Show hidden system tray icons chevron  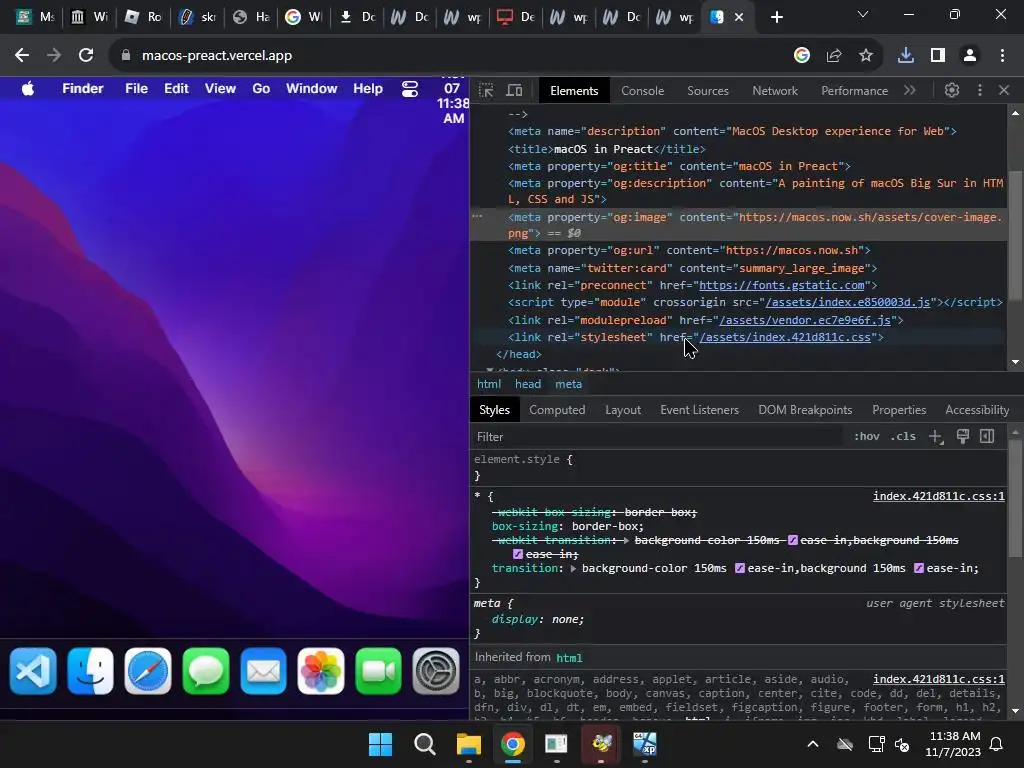[x=813, y=744]
